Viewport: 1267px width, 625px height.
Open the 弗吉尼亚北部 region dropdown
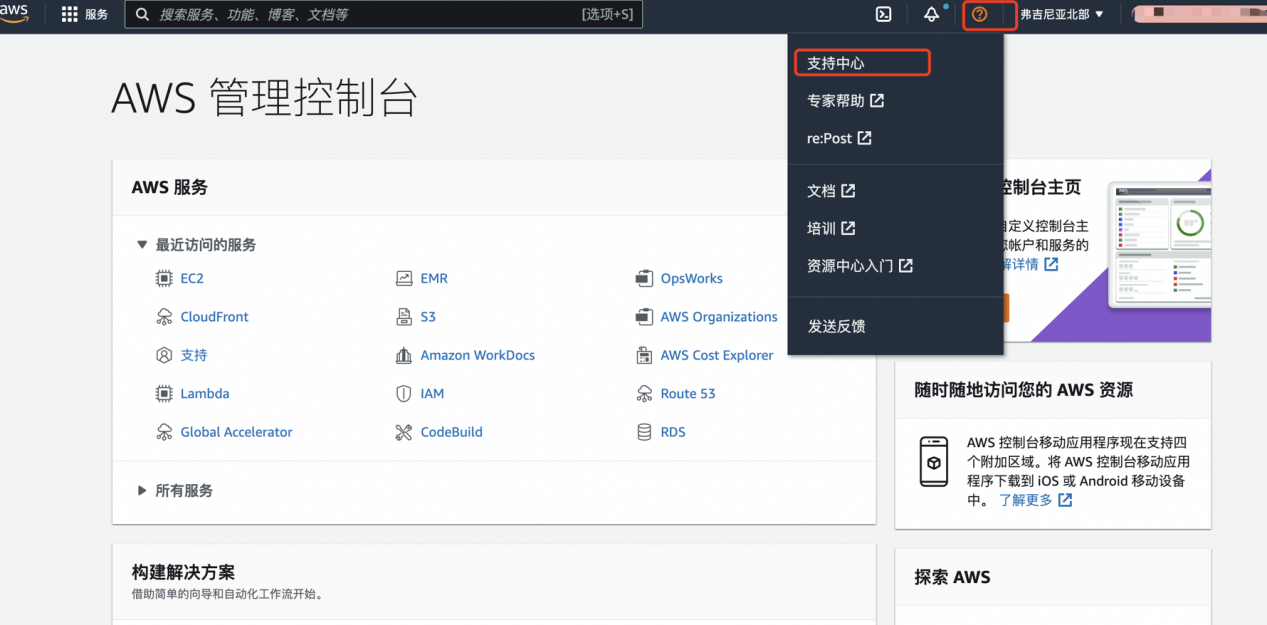(x=1062, y=15)
